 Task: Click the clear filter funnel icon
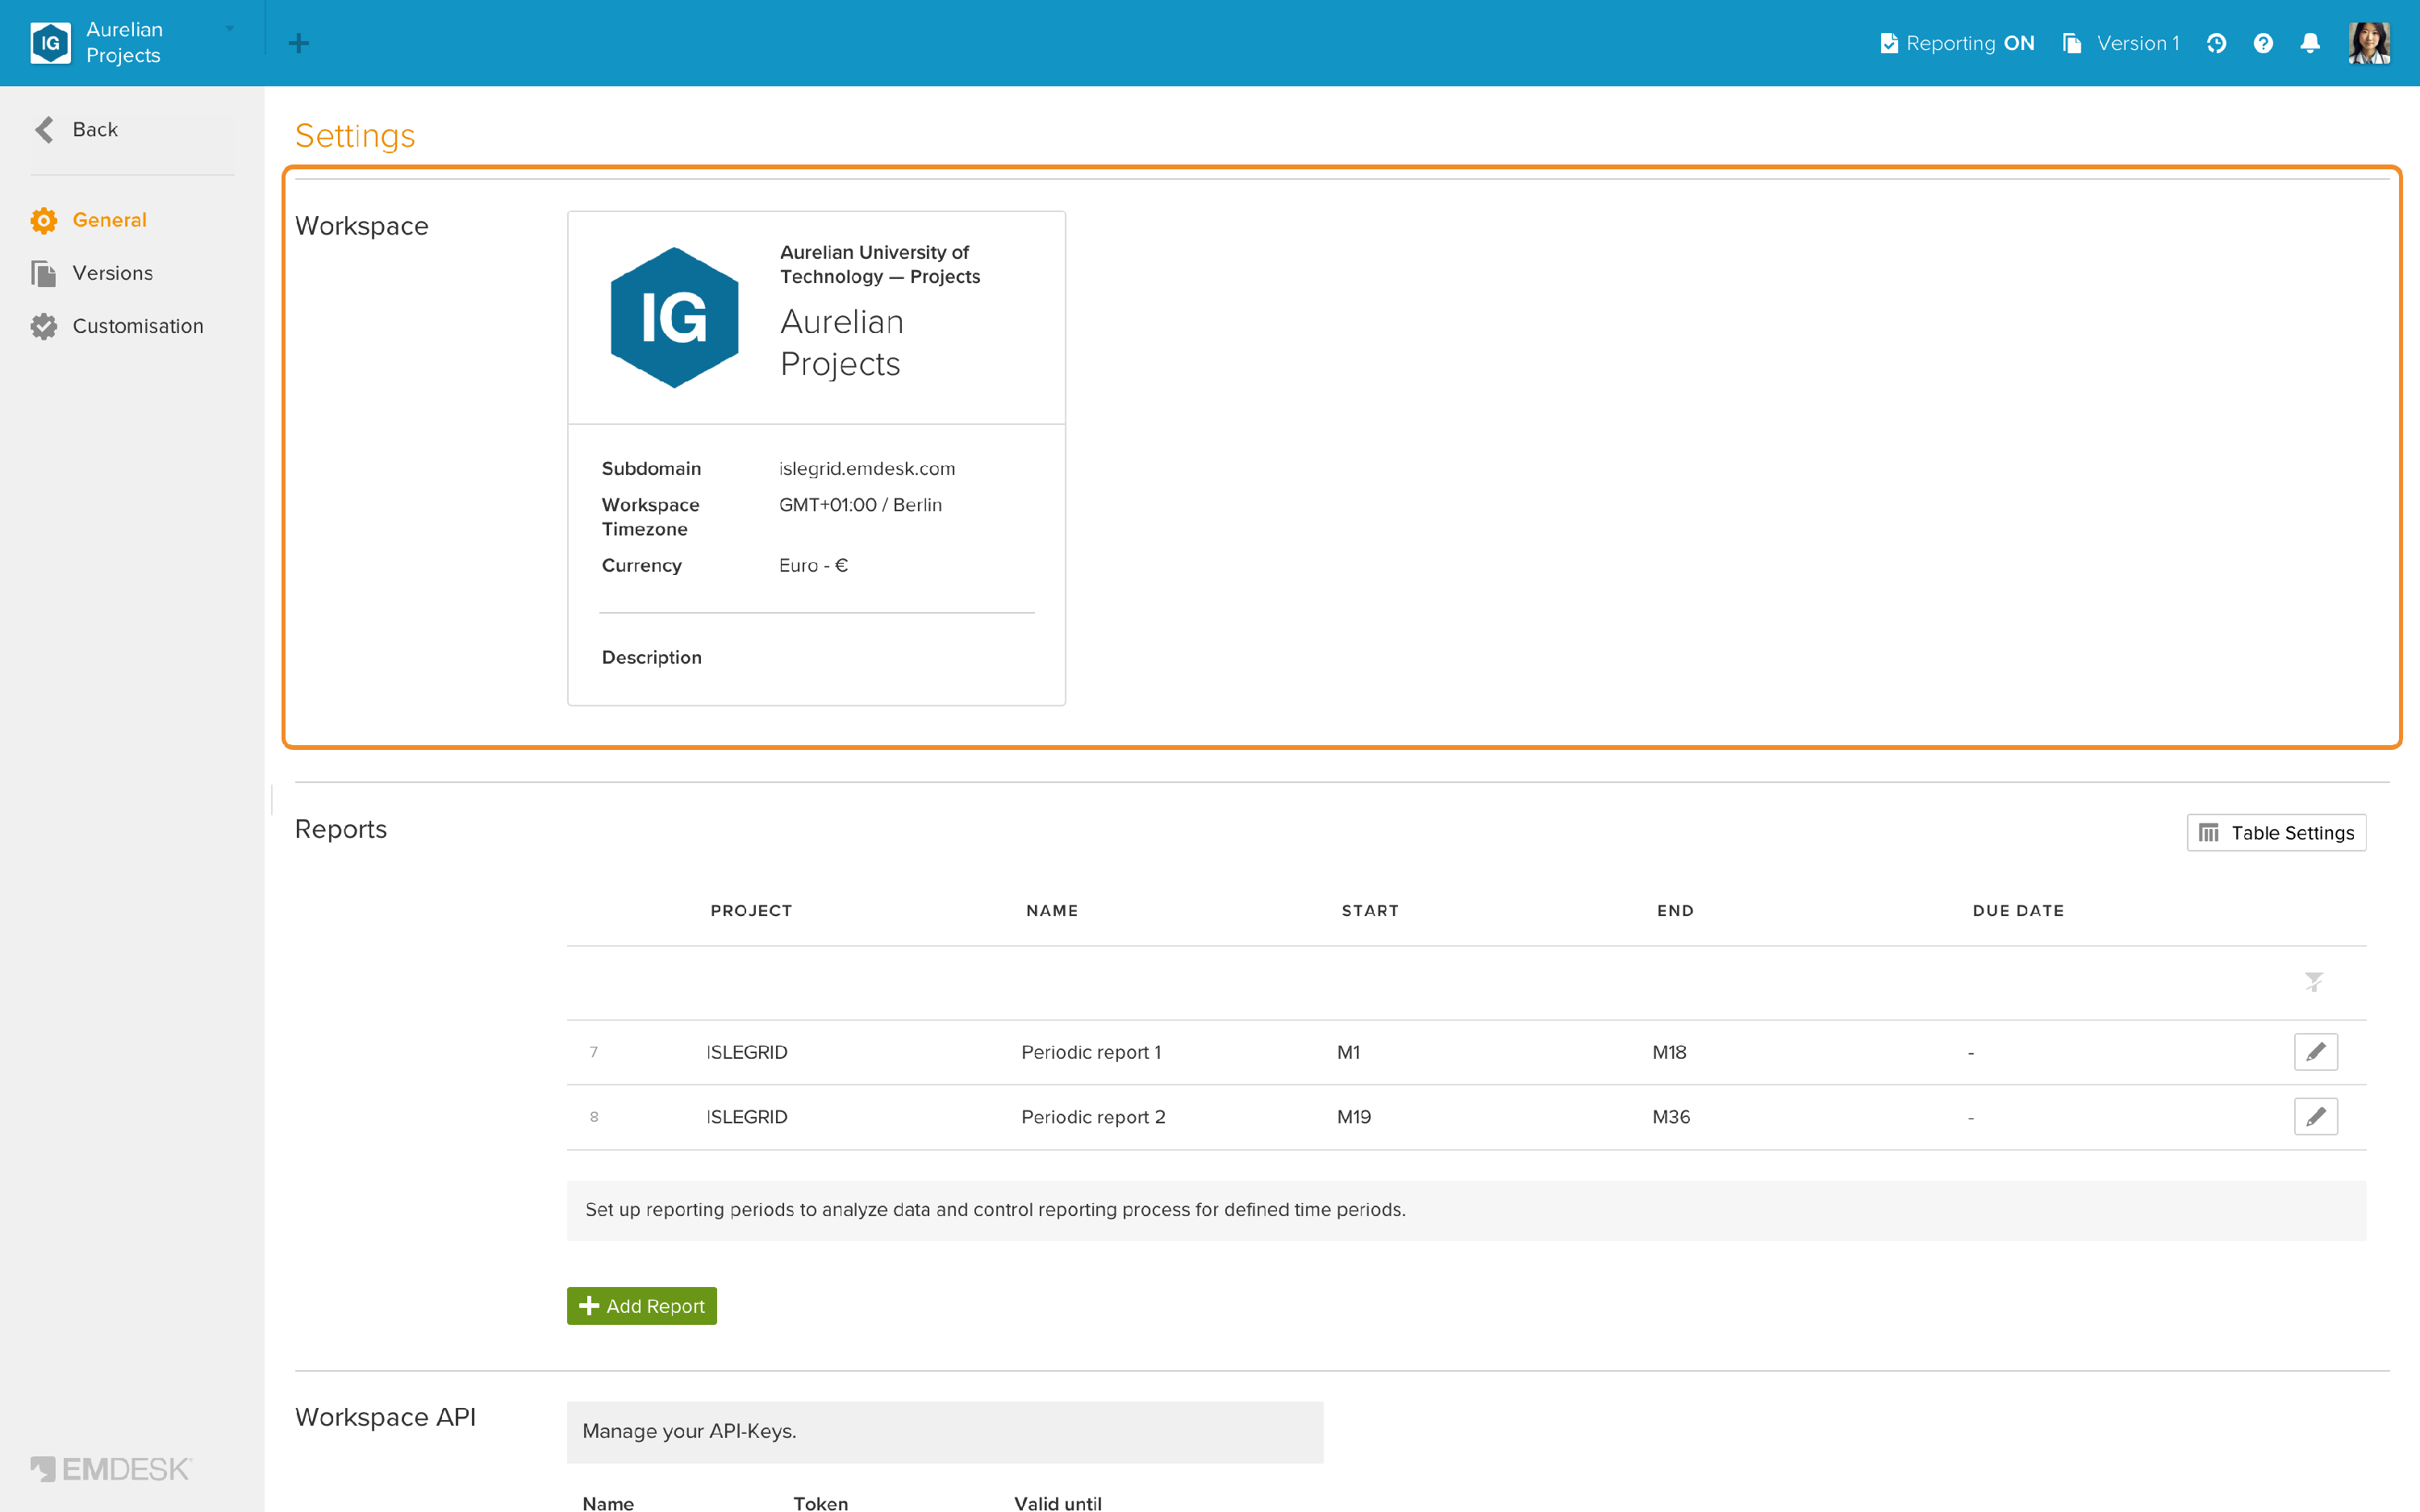point(2314,982)
